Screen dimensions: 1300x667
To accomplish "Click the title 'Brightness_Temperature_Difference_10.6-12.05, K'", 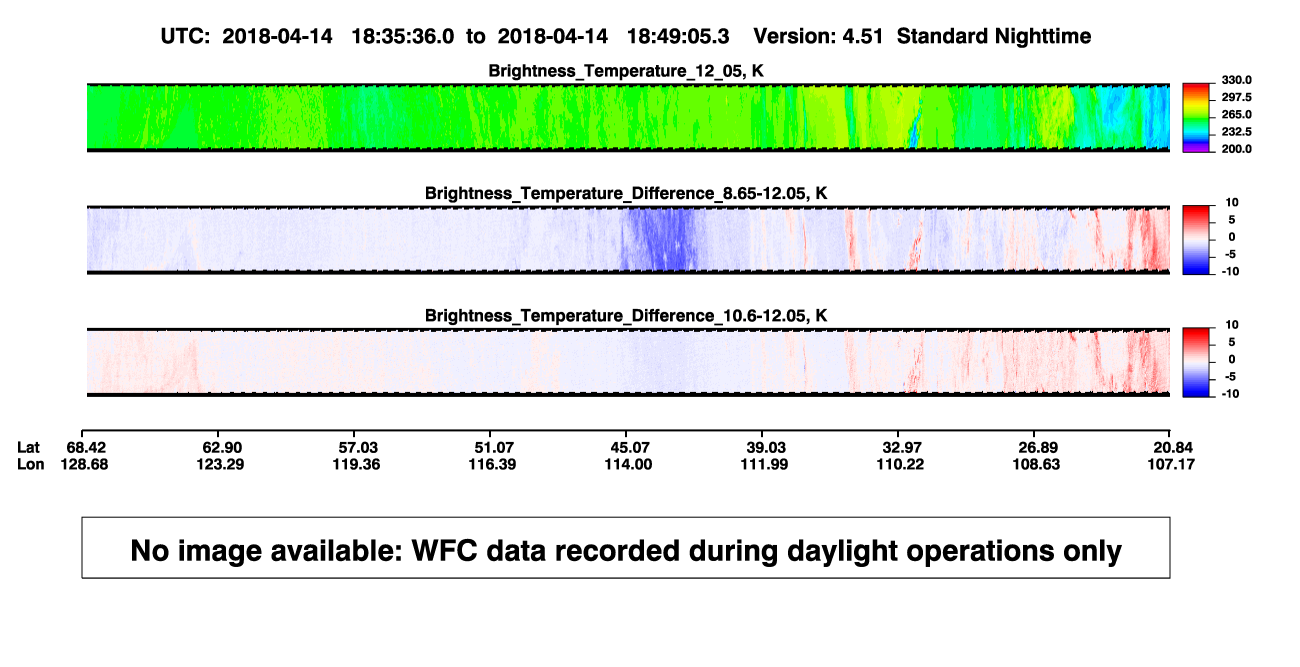I will click(x=626, y=315).
